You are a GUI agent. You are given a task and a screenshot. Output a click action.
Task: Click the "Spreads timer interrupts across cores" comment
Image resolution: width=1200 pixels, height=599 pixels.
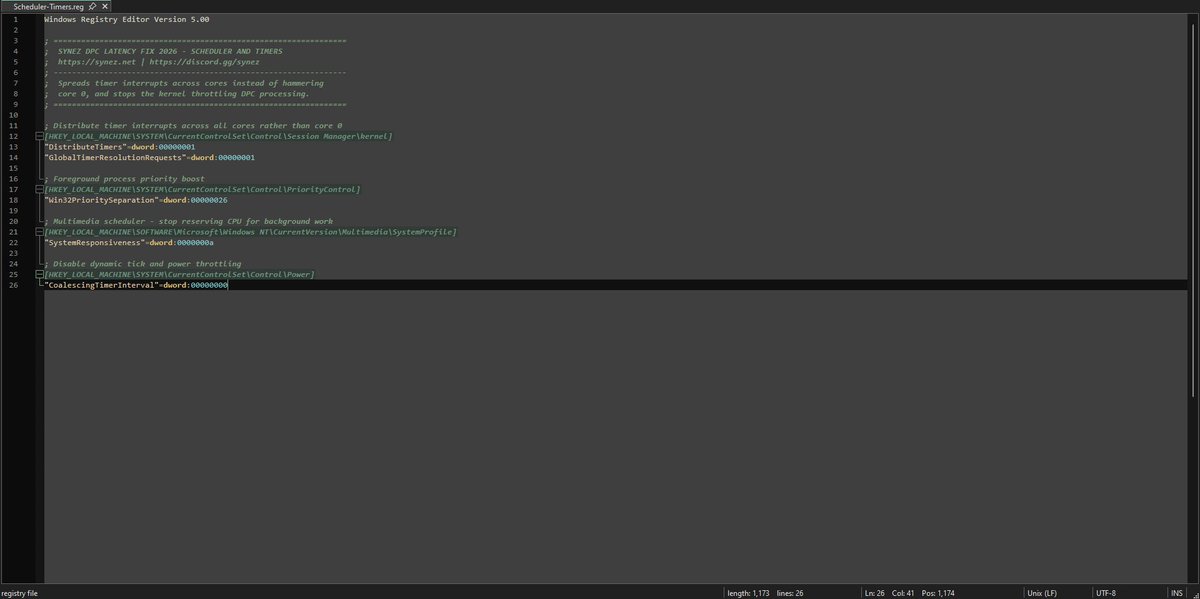pyautogui.click(x=184, y=83)
